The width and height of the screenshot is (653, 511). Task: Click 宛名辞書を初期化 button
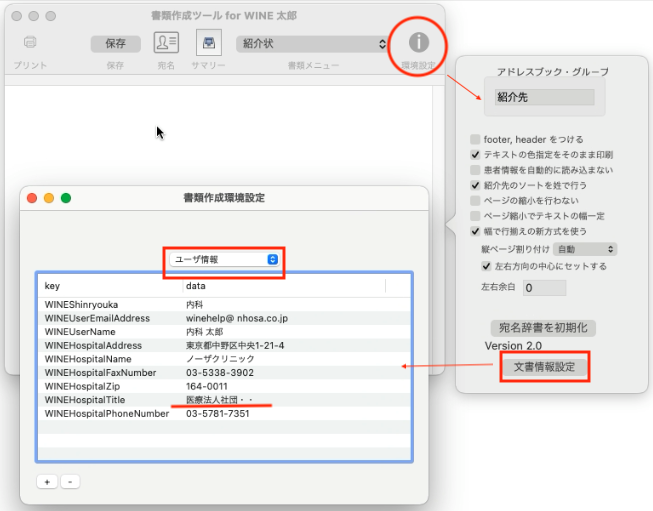tap(545, 327)
